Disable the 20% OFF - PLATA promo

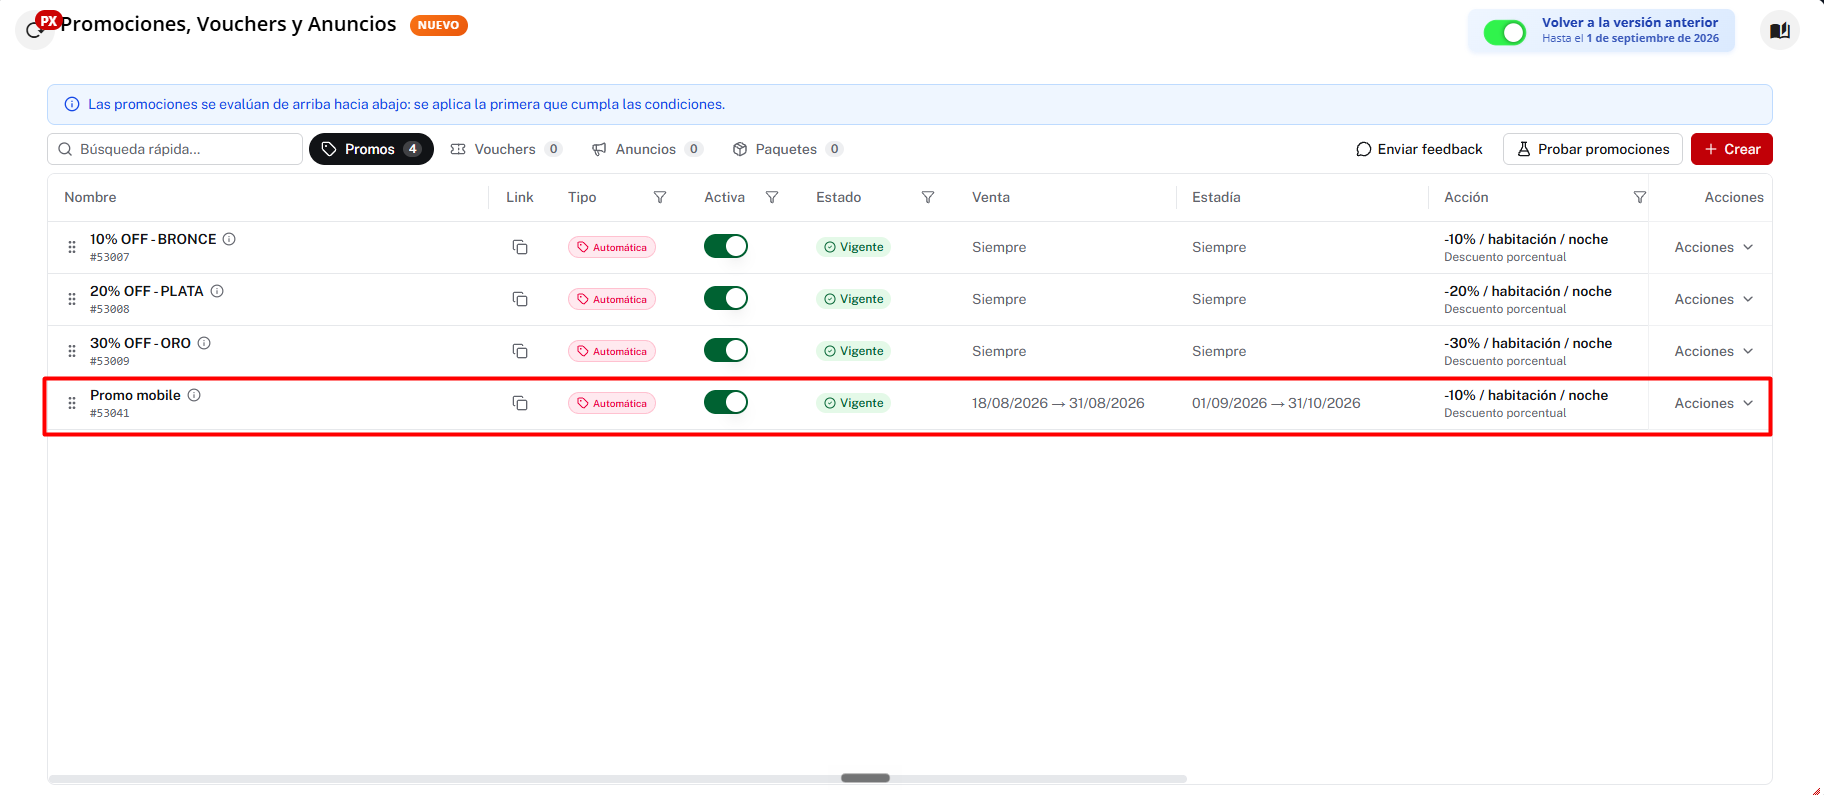click(x=726, y=298)
